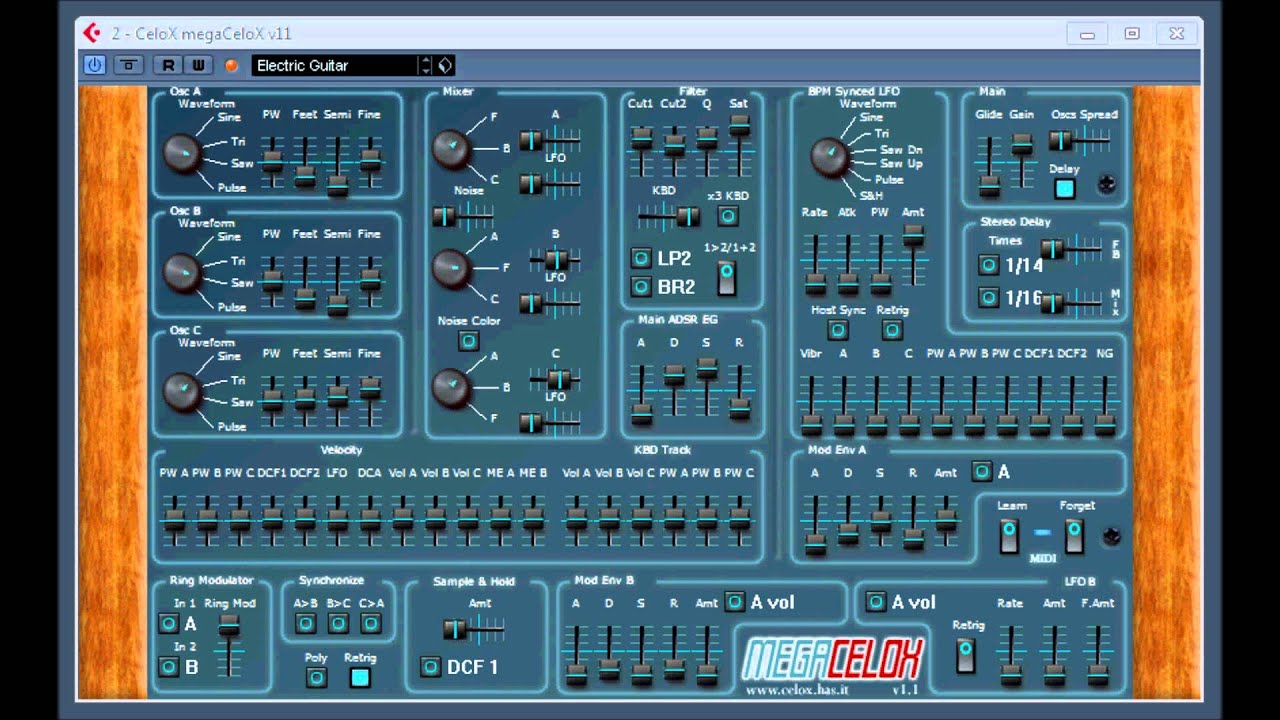Flip the MIDI Forget switch

pos(1073,536)
